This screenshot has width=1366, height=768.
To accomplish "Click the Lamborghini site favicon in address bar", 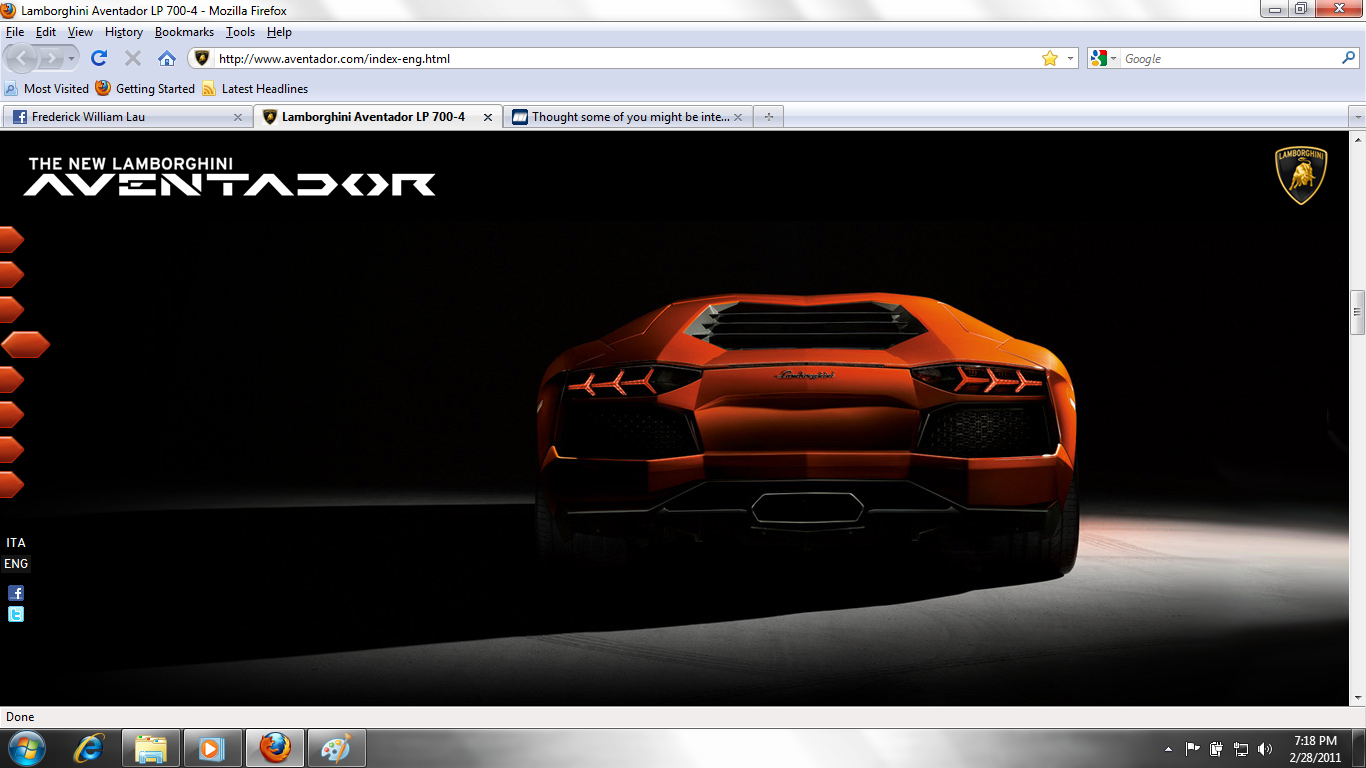I will point(202,58).
